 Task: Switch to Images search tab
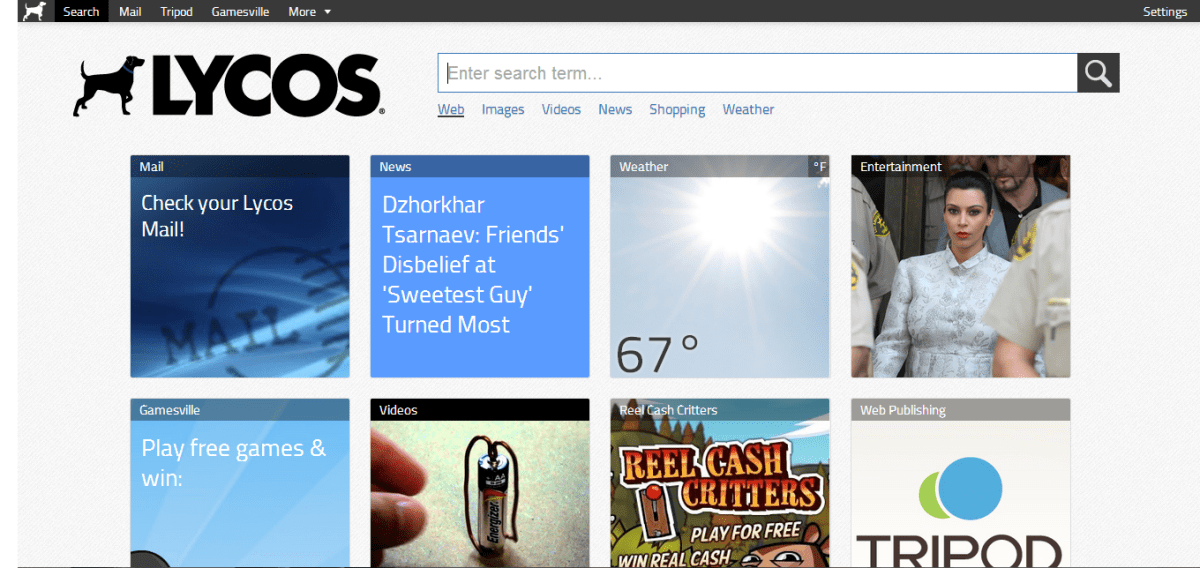point(503,110)
